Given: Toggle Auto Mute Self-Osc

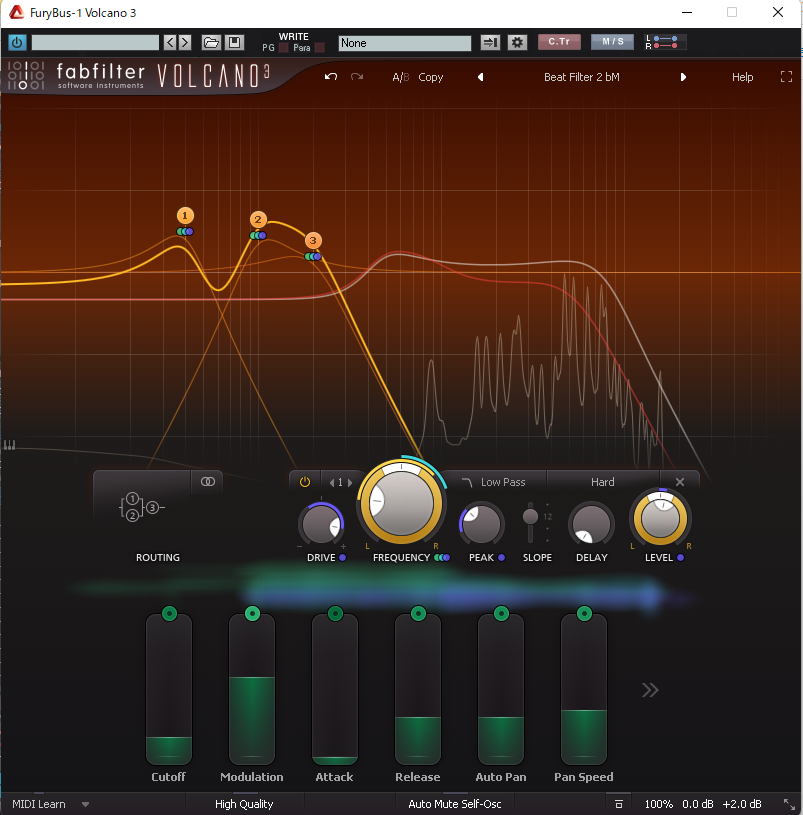Looking at the screenshot, I should click(x=455, y=804).
